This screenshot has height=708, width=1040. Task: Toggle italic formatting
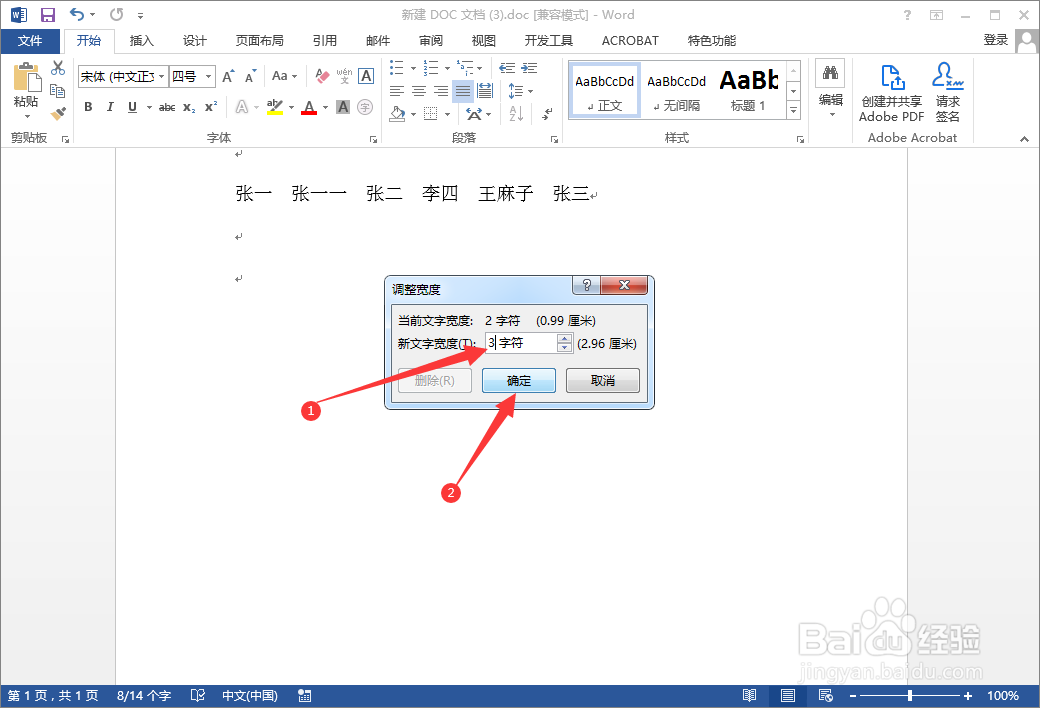[x=110, y=107]
